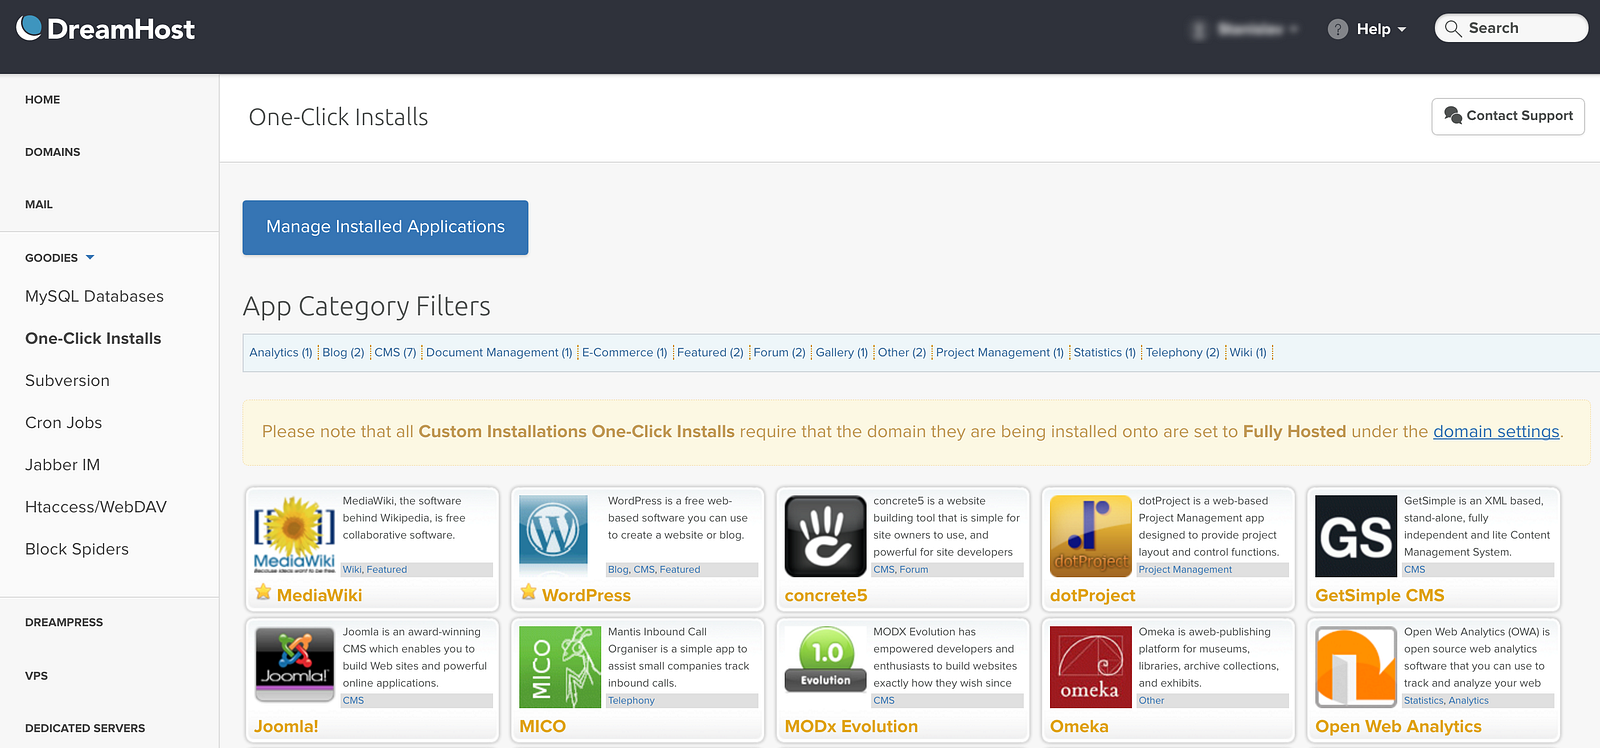Open the GetSimple CMS app title
Image resolution: width=1600 pixels, height=748 pixels.
coord(1380,595)
